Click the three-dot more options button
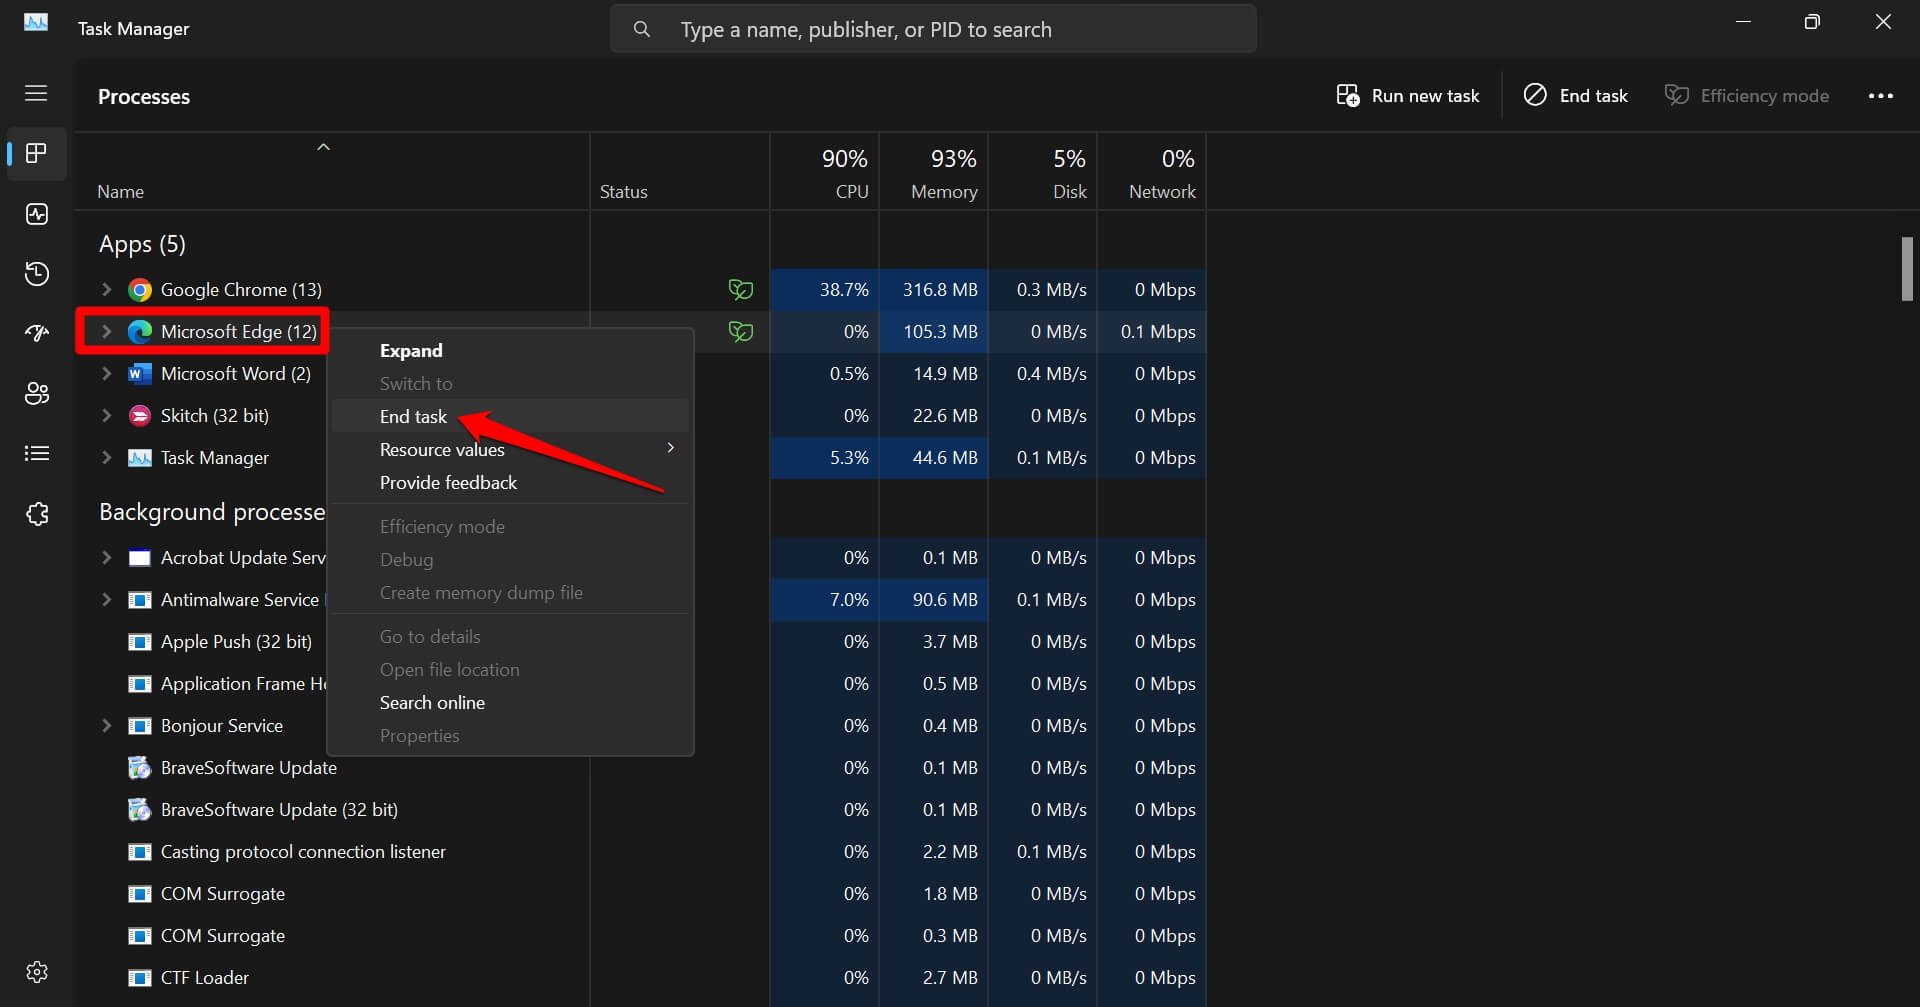 [x=1880, y=96]
